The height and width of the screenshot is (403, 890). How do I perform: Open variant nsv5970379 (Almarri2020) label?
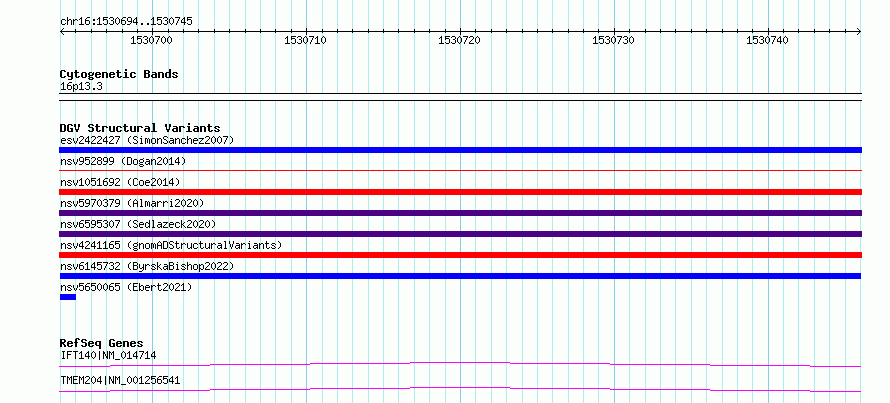coord(132,203)
